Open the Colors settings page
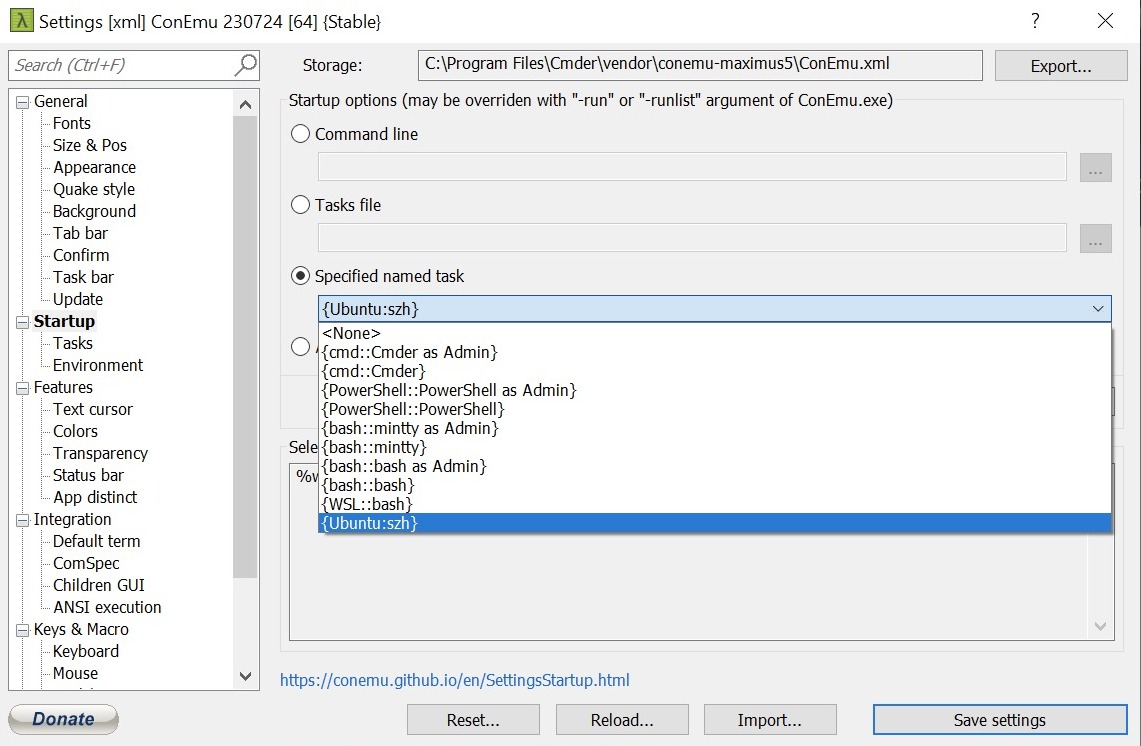 pyautogui.click(x=75, y=432)
